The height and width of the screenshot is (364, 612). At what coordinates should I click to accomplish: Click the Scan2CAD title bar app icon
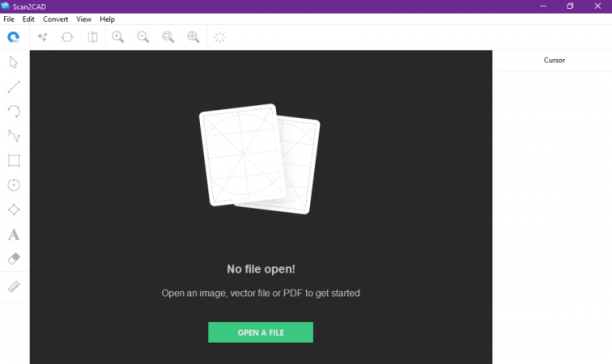5,6
